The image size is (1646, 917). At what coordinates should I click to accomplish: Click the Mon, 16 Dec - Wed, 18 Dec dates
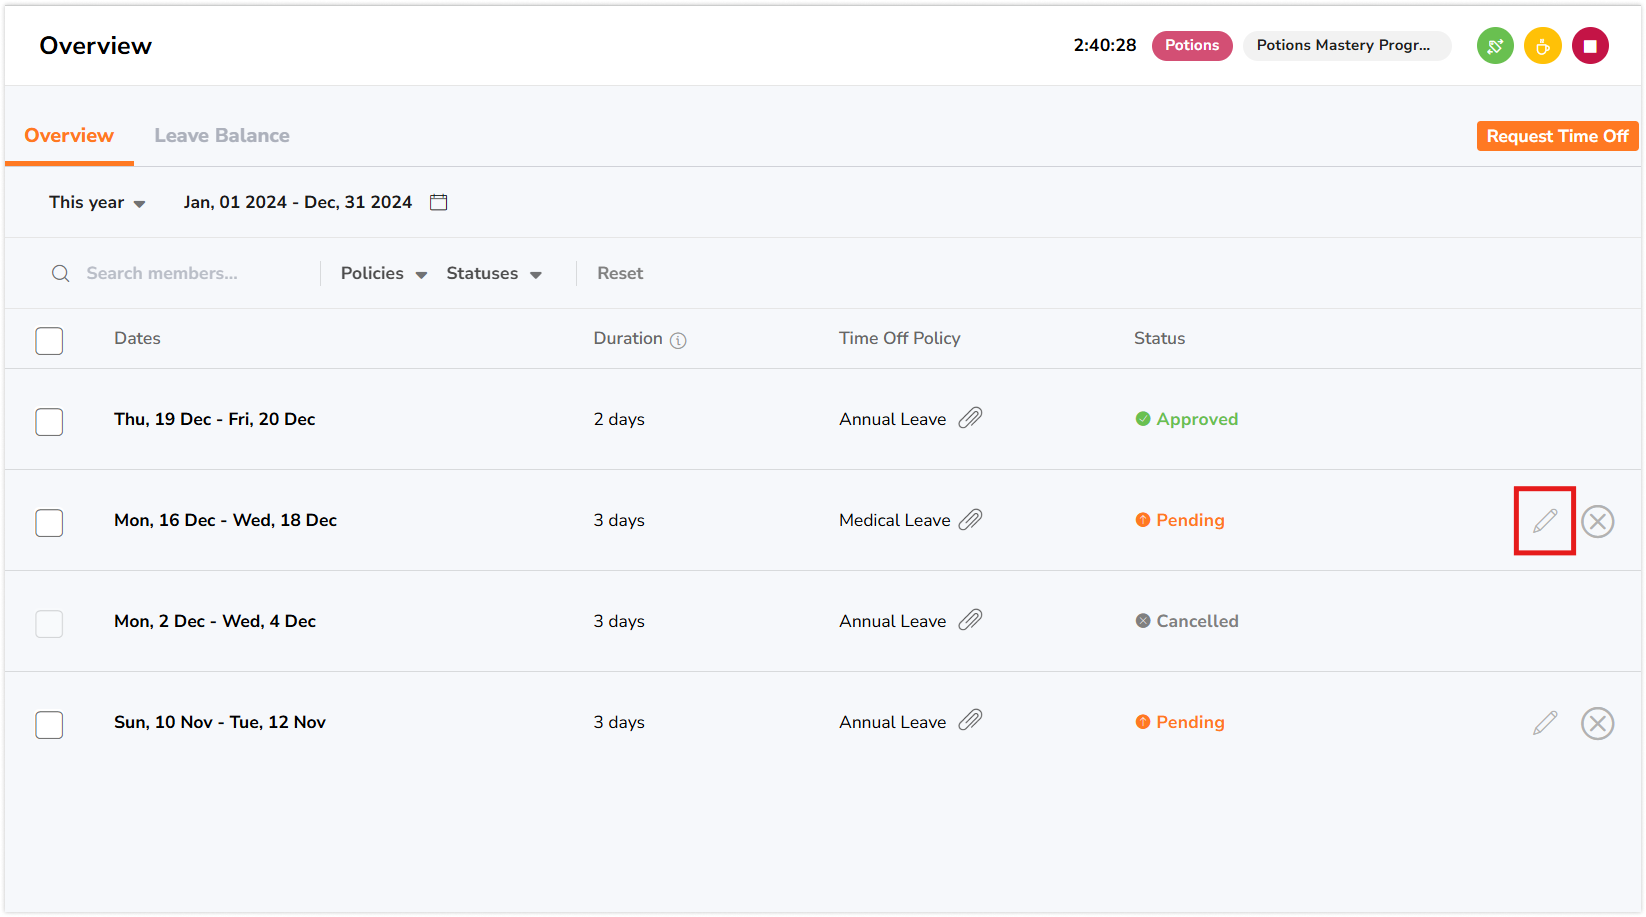point(225,520)
